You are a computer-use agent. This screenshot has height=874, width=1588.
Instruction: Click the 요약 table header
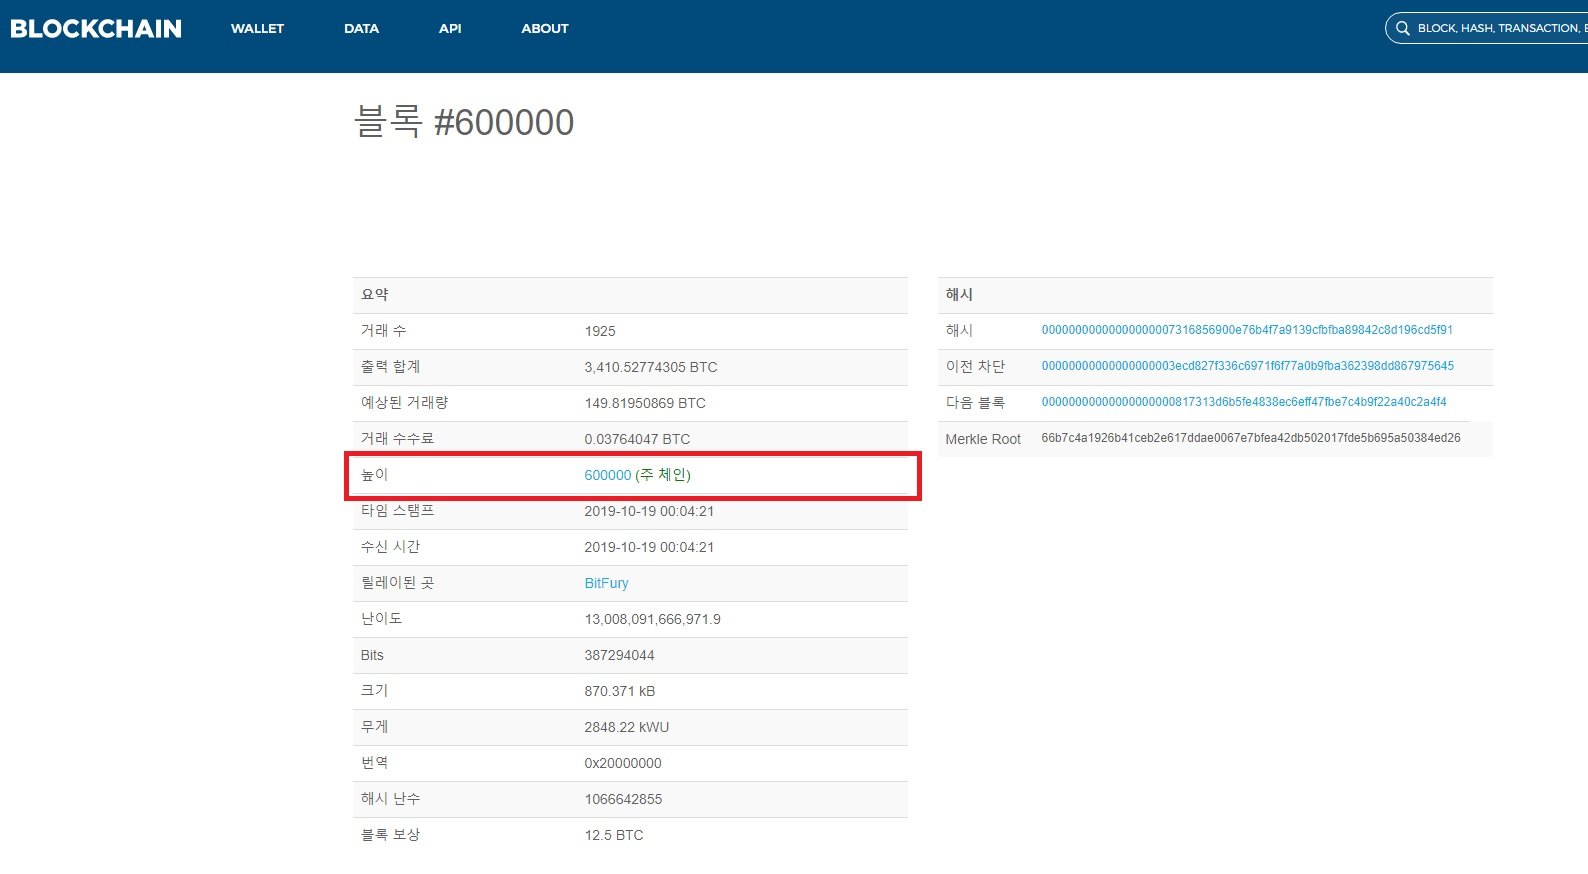(375, 295)
